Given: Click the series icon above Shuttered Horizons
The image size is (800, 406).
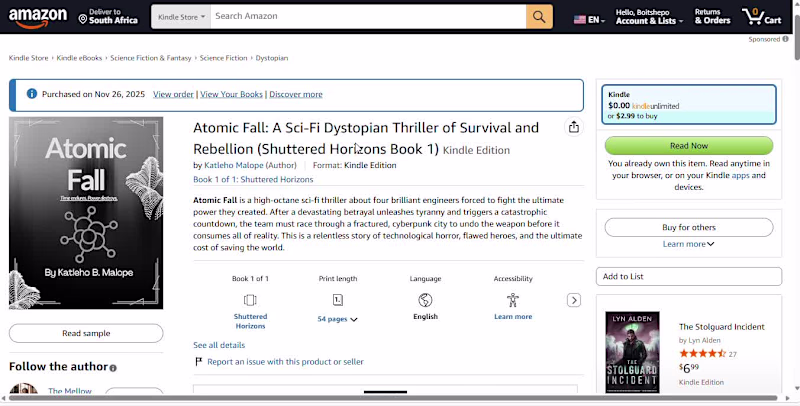Looking at the screenshot, I should click(x=250, y=300).
